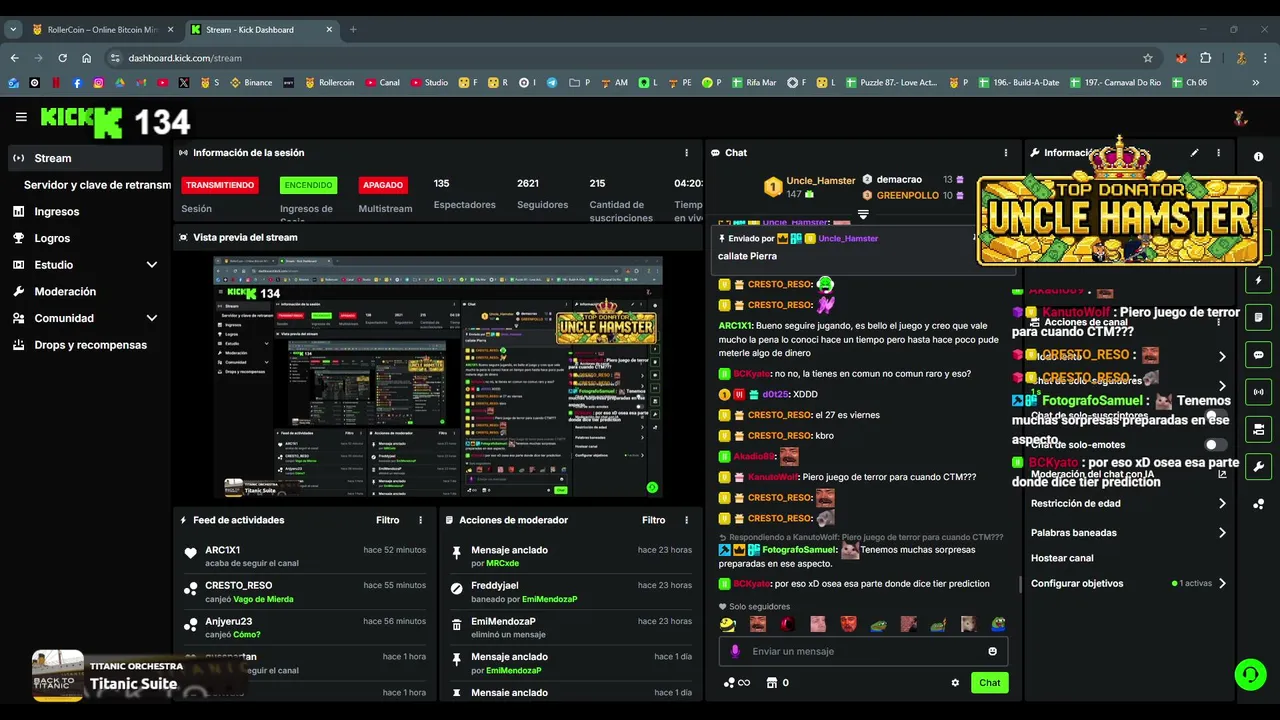Open Filtro in Acciones de moderador
The image size is (1280, 720).
click(x=654, y=520)
